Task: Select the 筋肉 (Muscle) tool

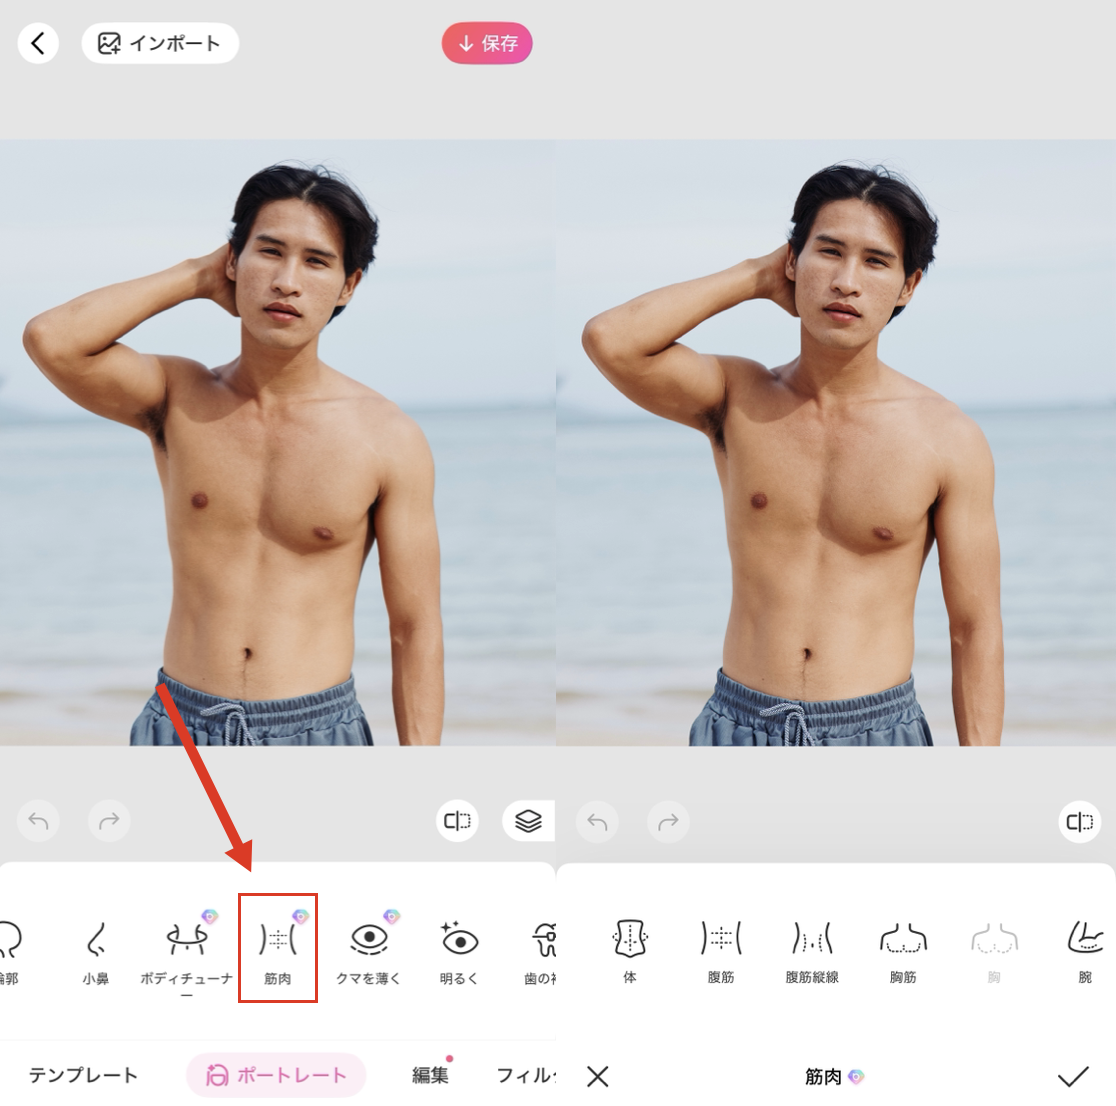Action: [278, 947]
